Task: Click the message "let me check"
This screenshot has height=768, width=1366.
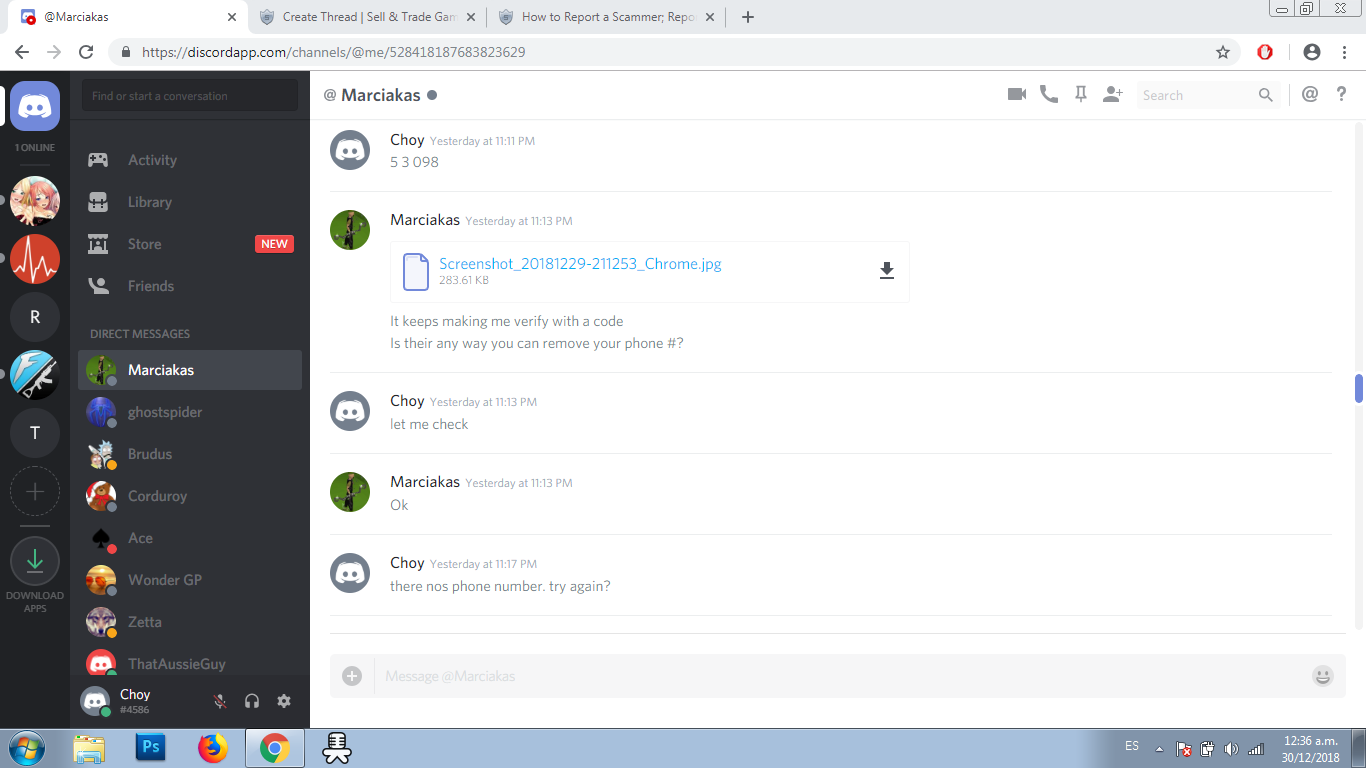Action: pyautogui.click(x=429, y=424)
